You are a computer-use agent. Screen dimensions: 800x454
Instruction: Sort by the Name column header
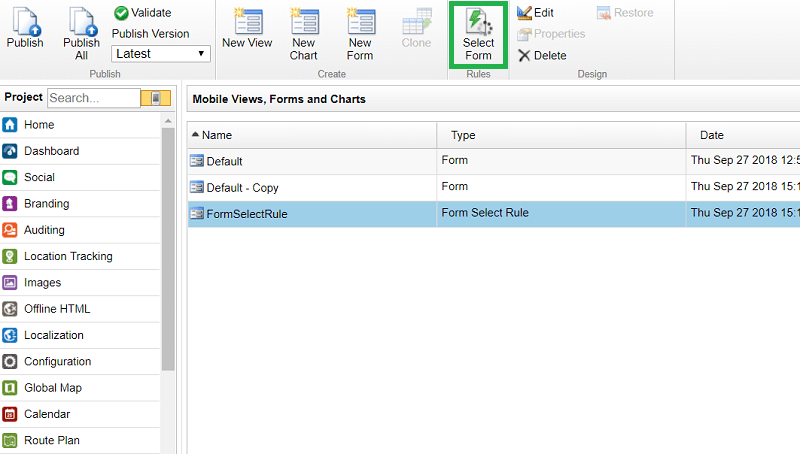coord(312,135)
